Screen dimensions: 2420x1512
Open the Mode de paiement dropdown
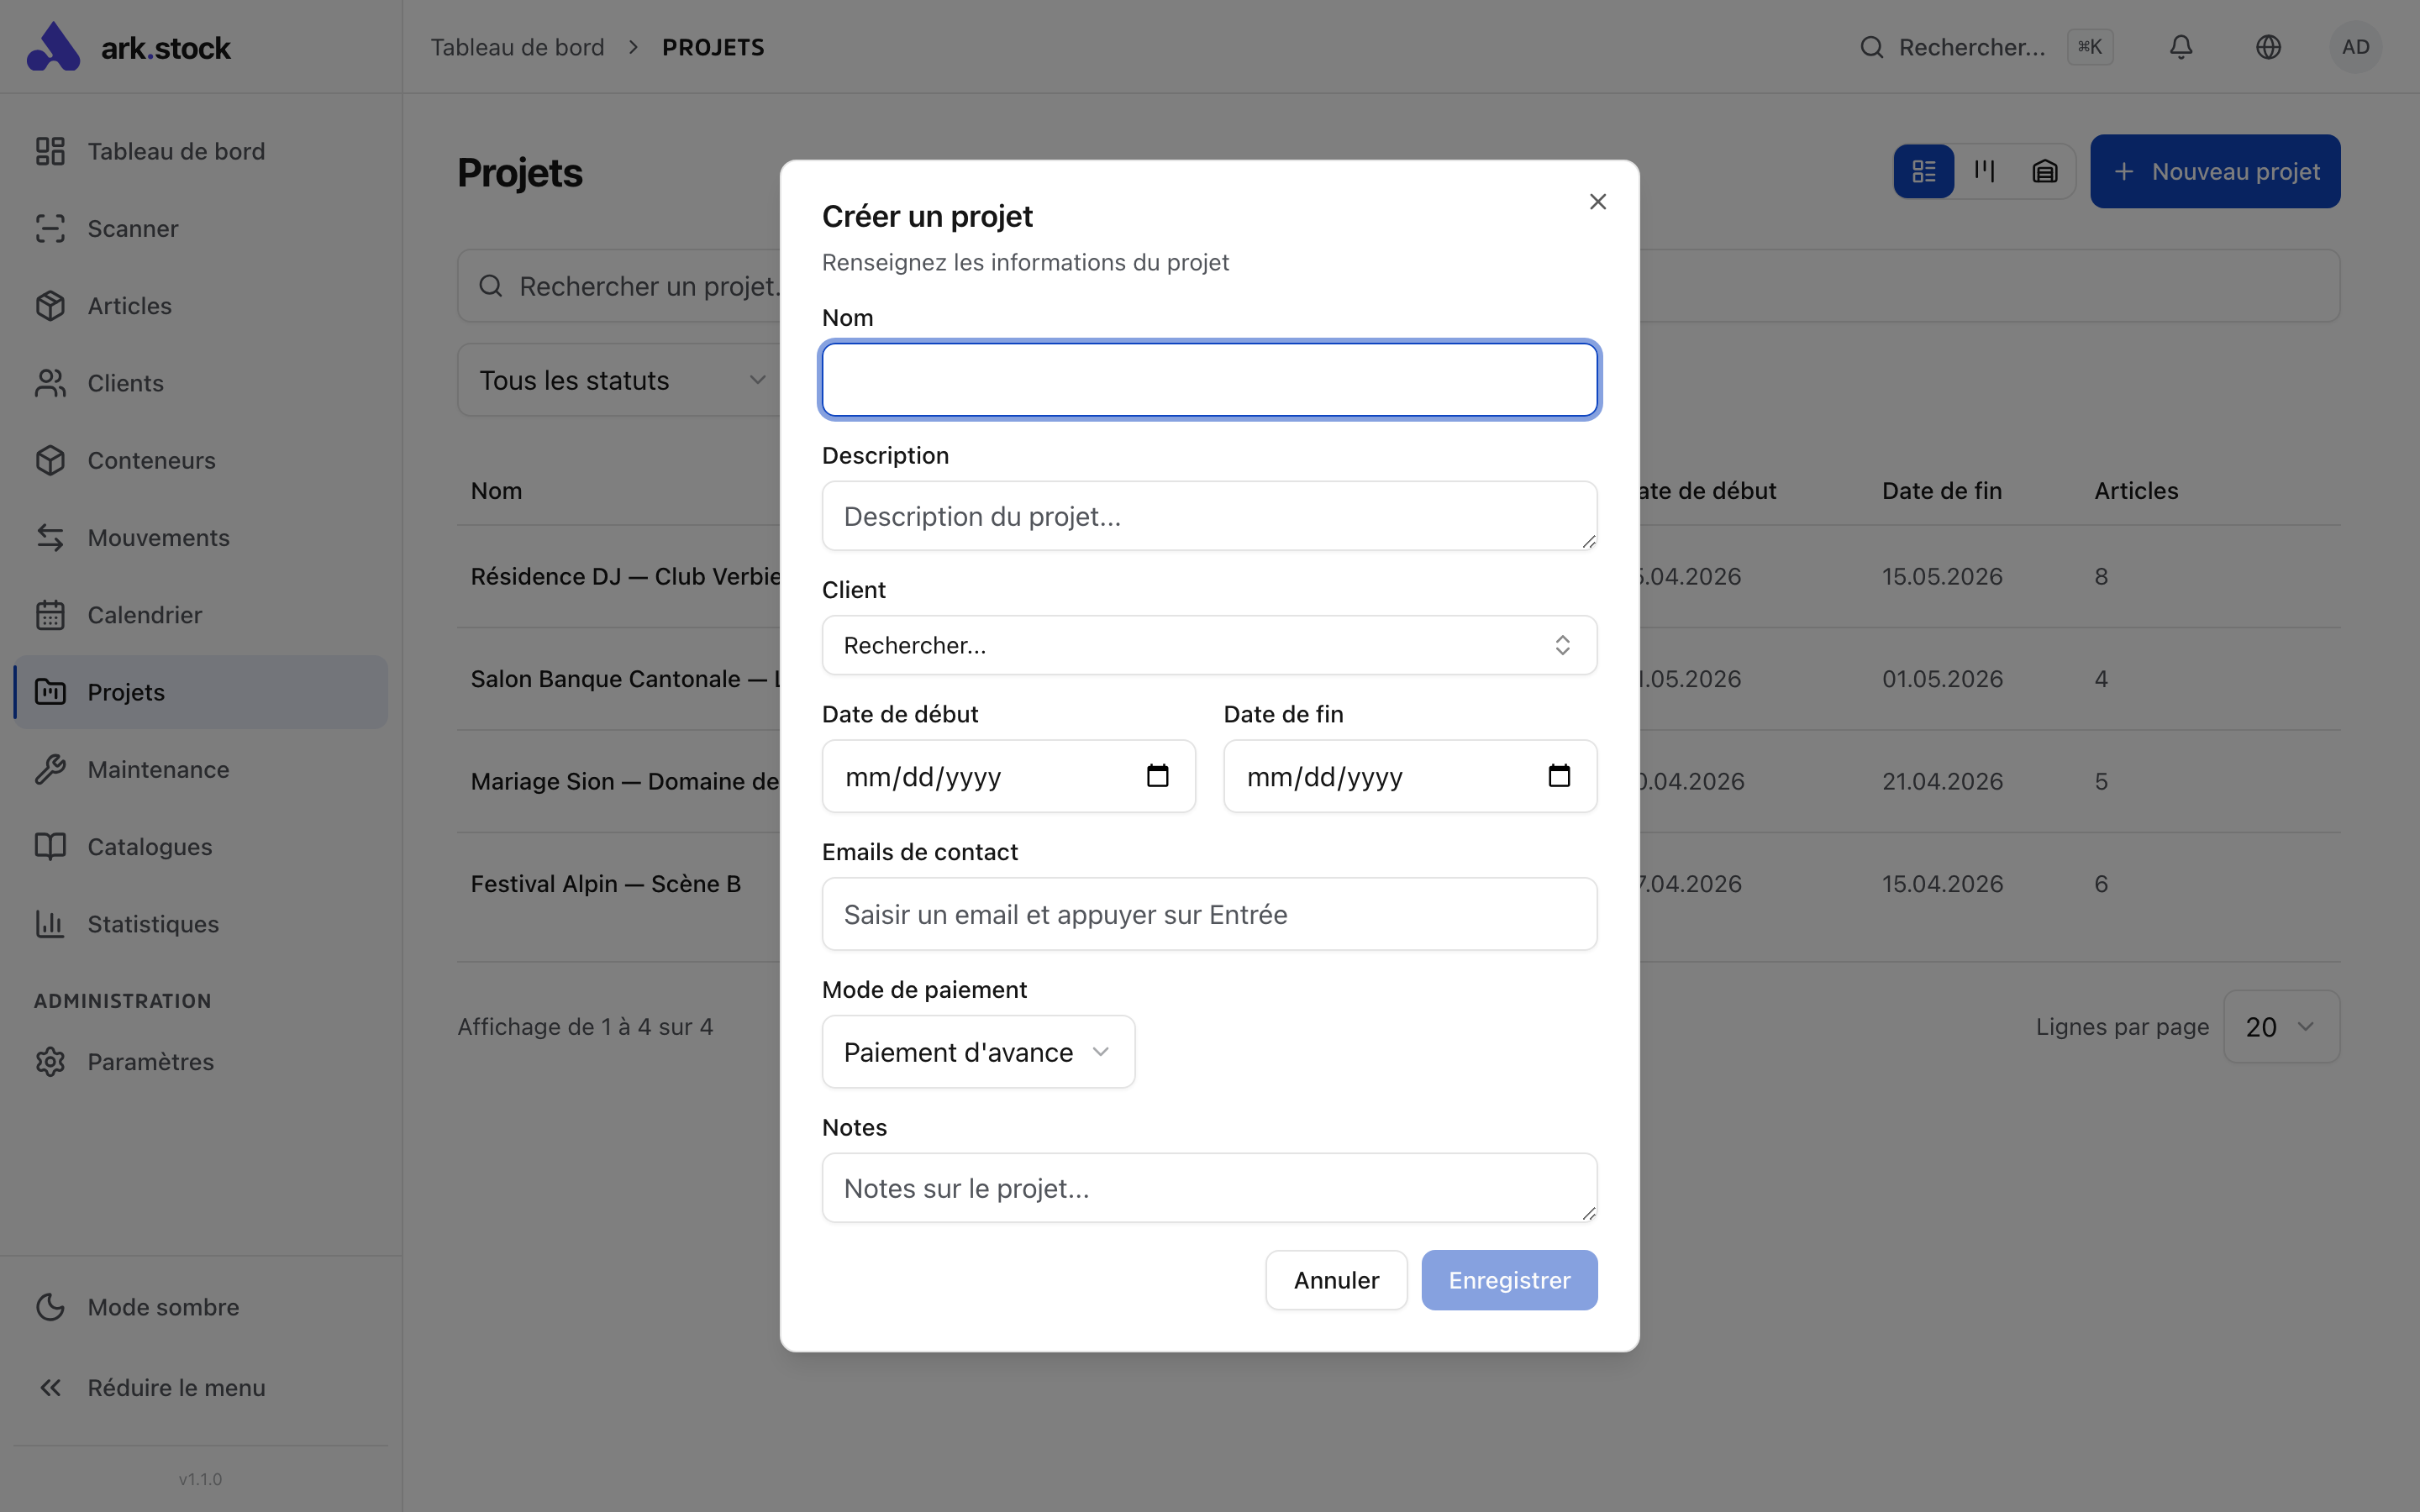(x=977, y=1052)
